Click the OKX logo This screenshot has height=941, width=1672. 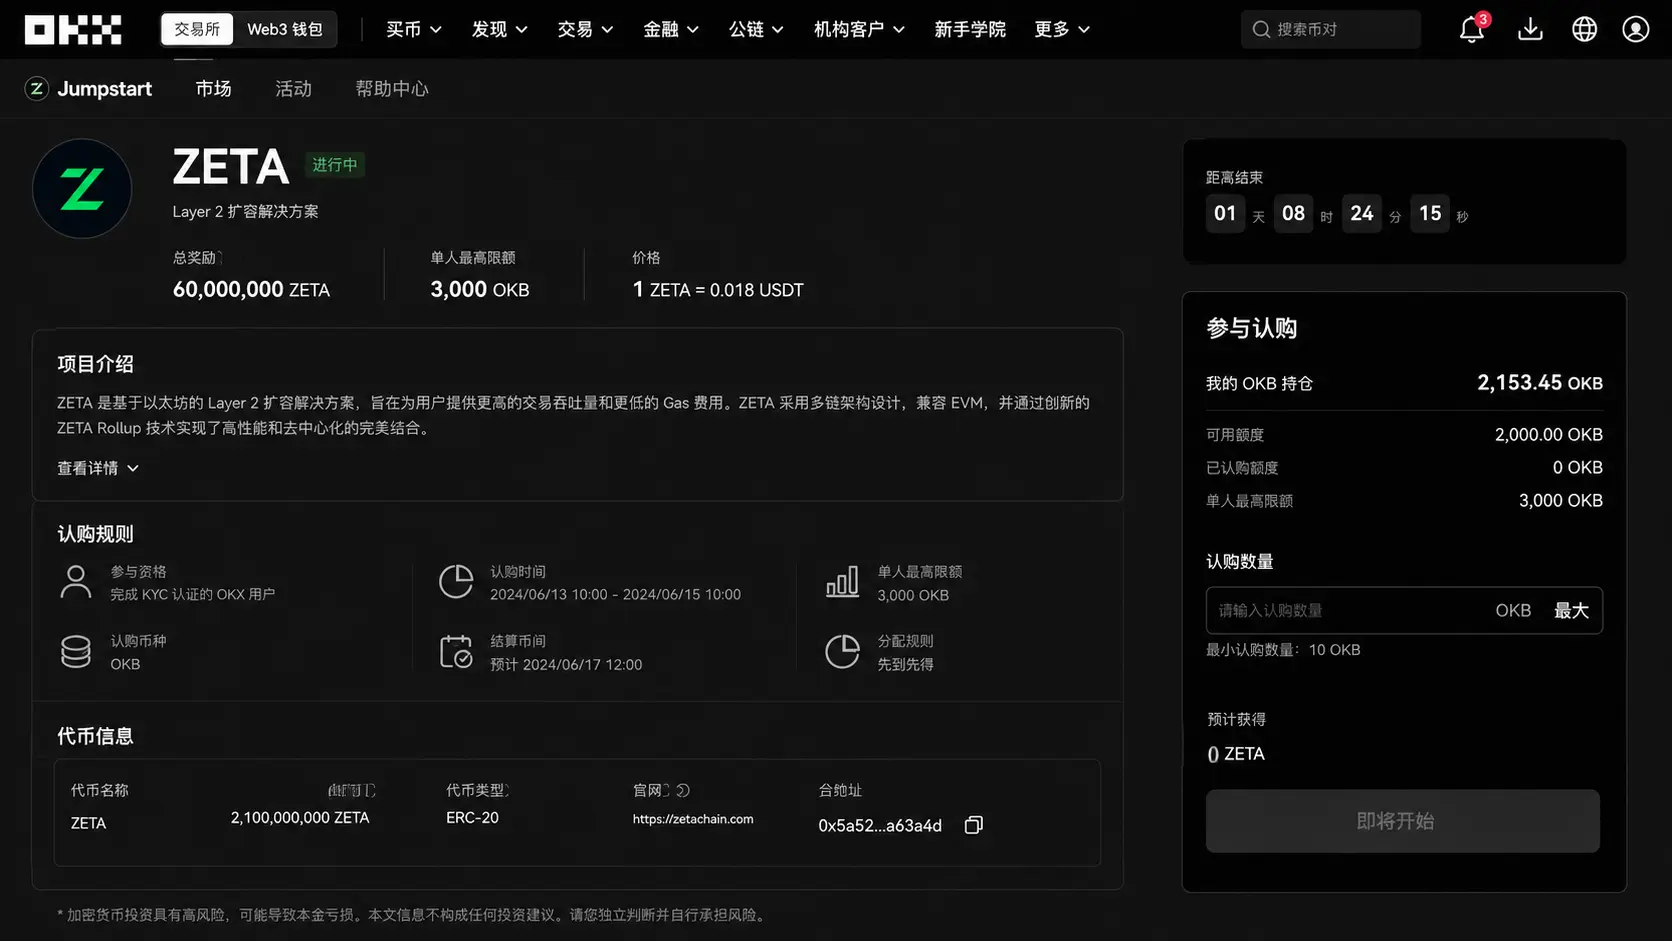pos(73,29)
